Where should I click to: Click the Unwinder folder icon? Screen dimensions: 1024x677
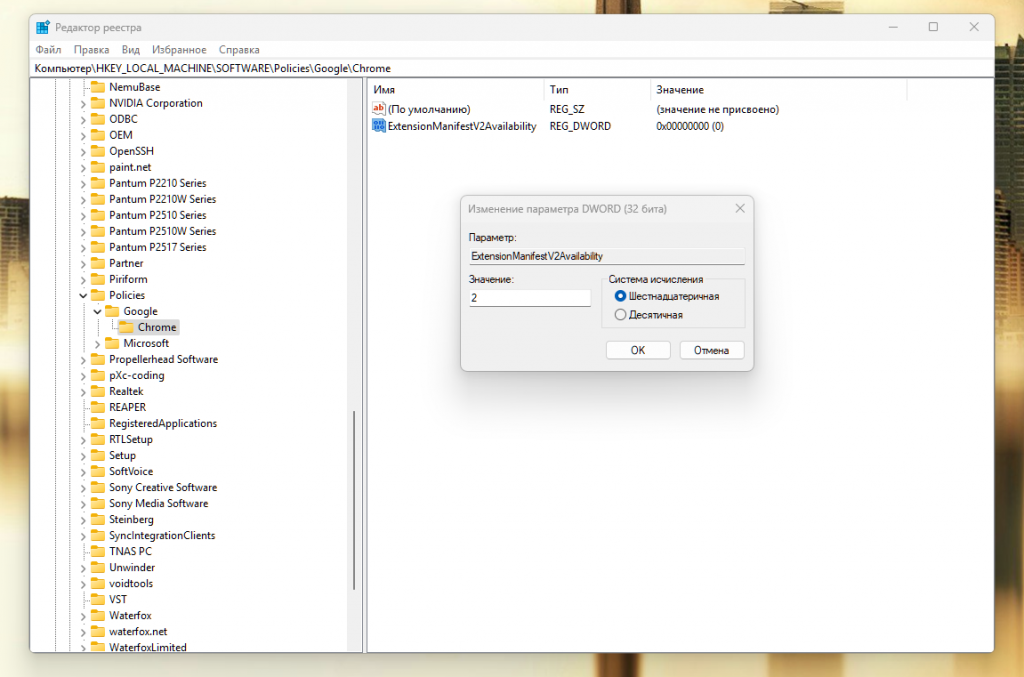tap(98, 567)
